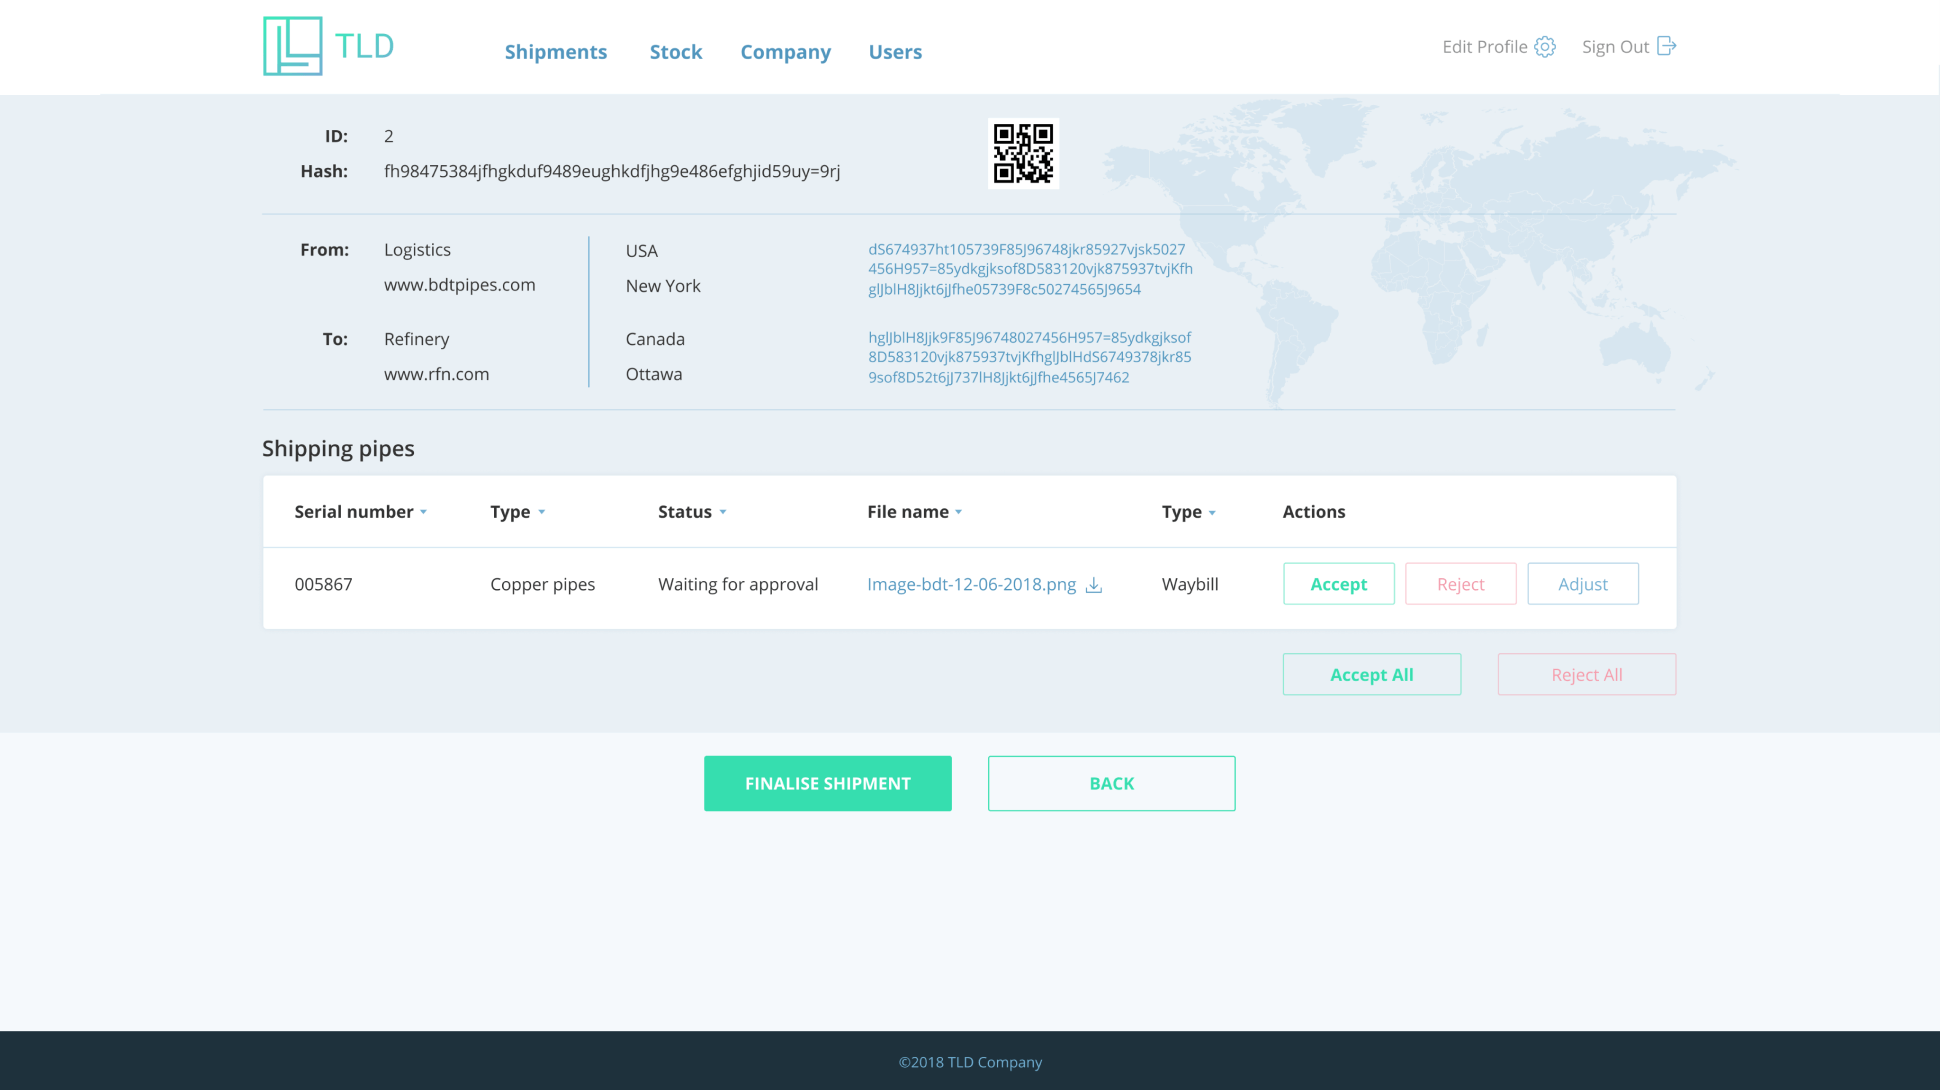Open the File name sort dropdown
This screenshot has height=1090, width=1940.
click(958, 512)
